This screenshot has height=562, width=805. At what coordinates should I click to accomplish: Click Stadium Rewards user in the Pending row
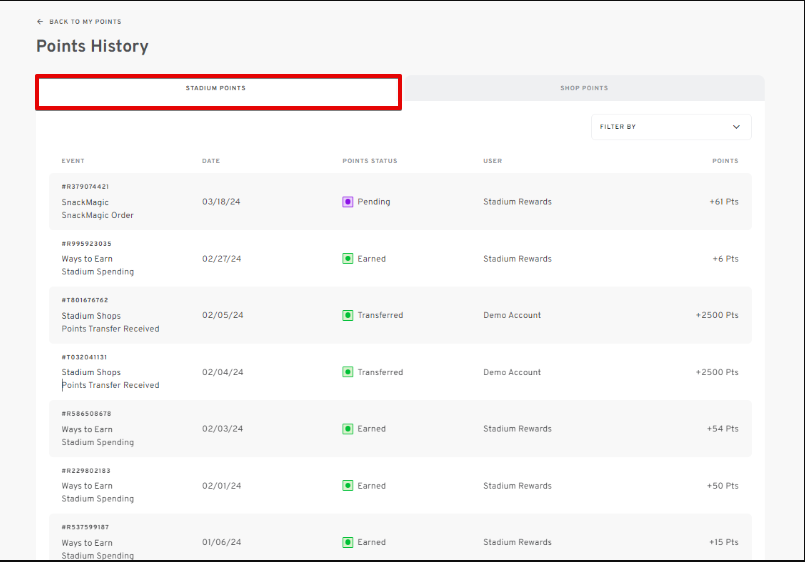(518, 202)
